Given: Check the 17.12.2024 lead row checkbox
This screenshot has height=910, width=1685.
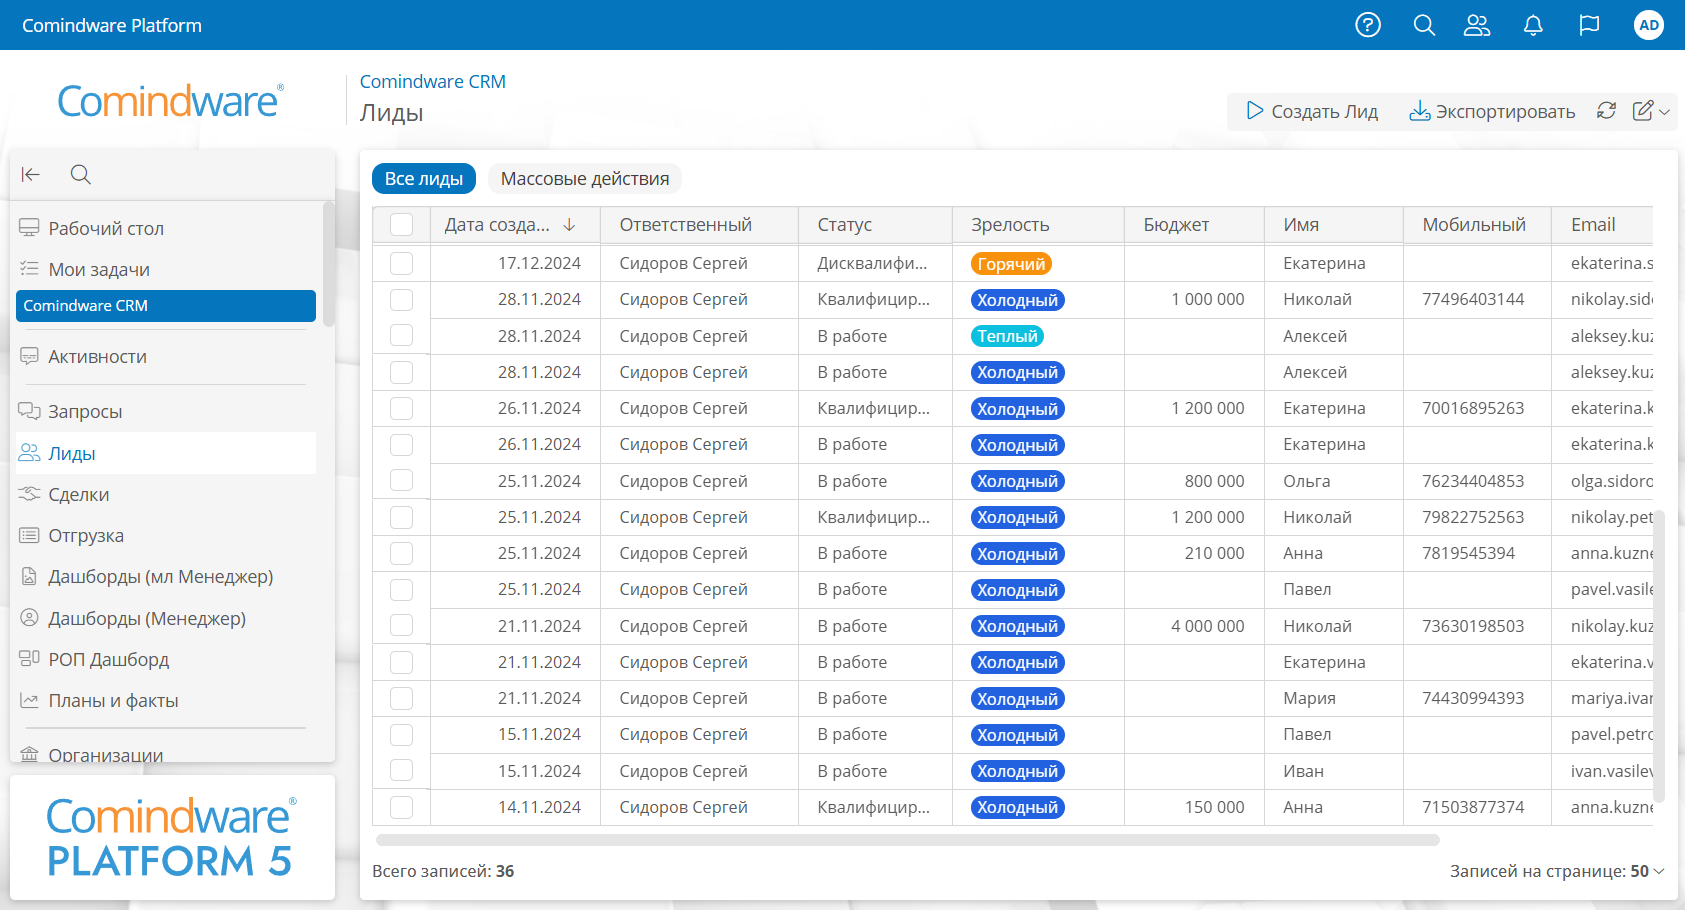Looking at the screenshot, I should point(402,263).
